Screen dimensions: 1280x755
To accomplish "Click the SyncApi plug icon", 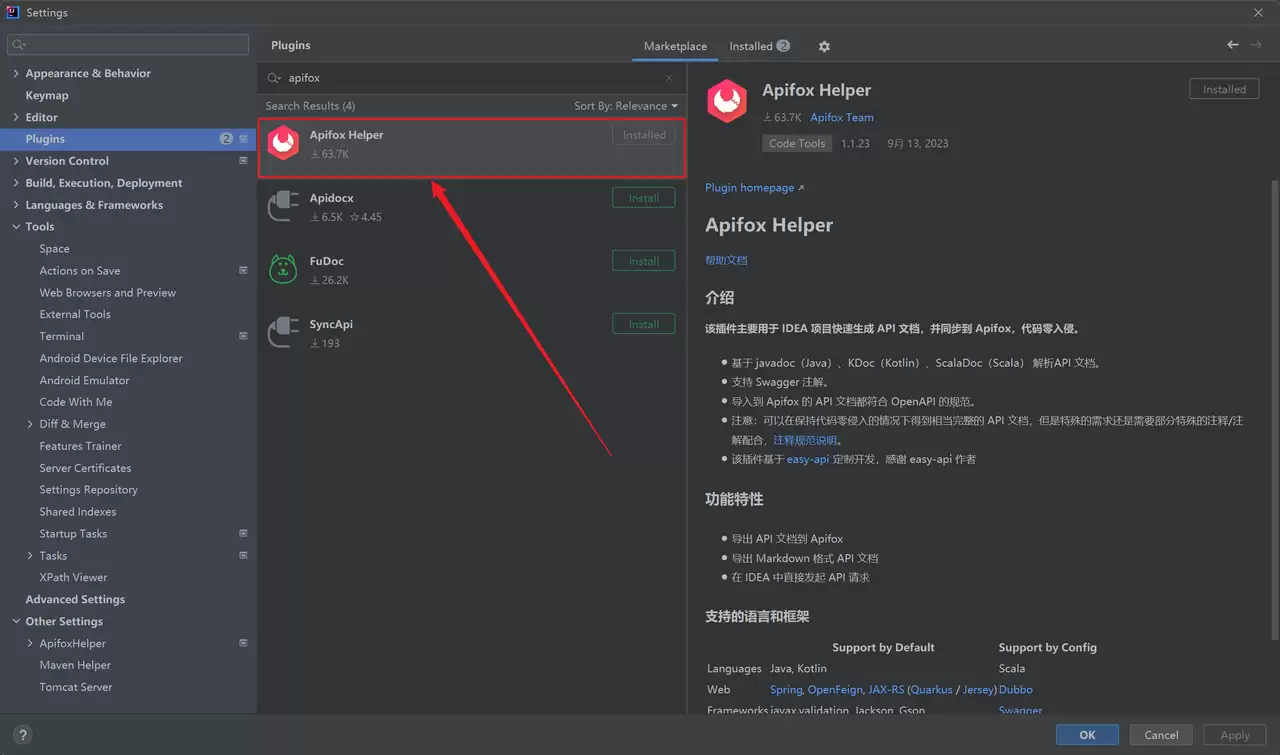I will [284, 333].
